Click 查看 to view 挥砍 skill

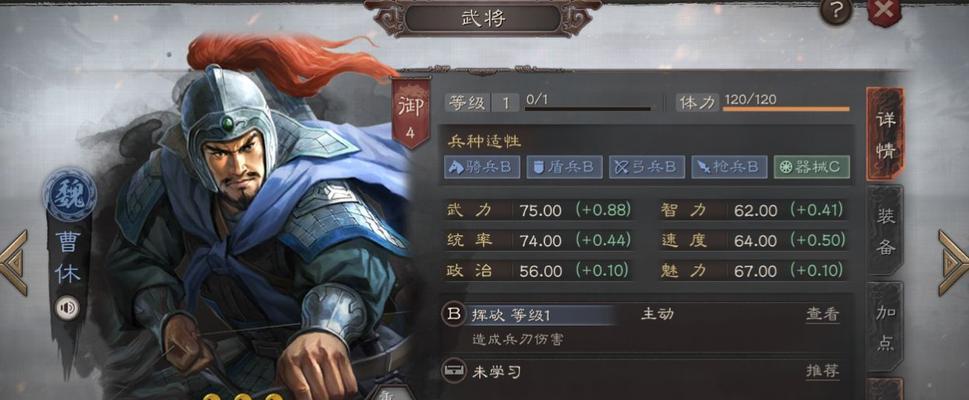click(x=823, y=314)
